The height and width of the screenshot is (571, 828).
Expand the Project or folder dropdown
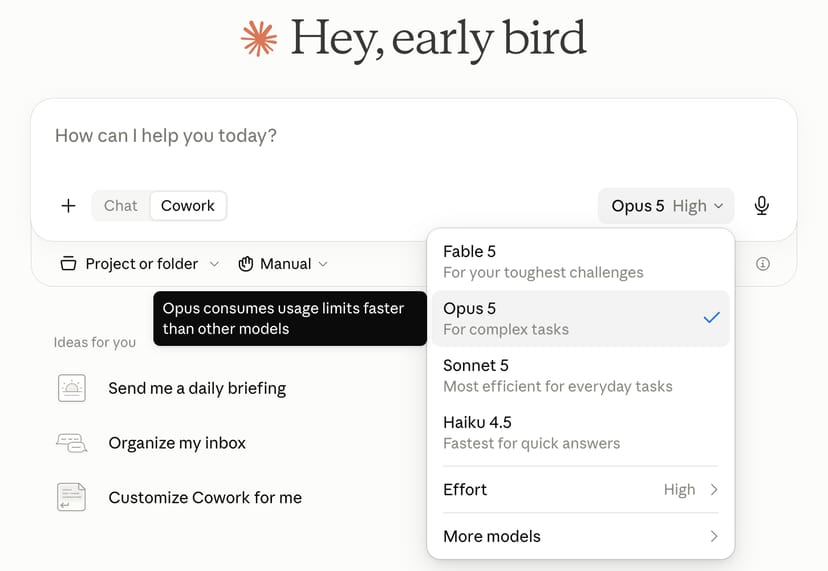pos(139,264)
